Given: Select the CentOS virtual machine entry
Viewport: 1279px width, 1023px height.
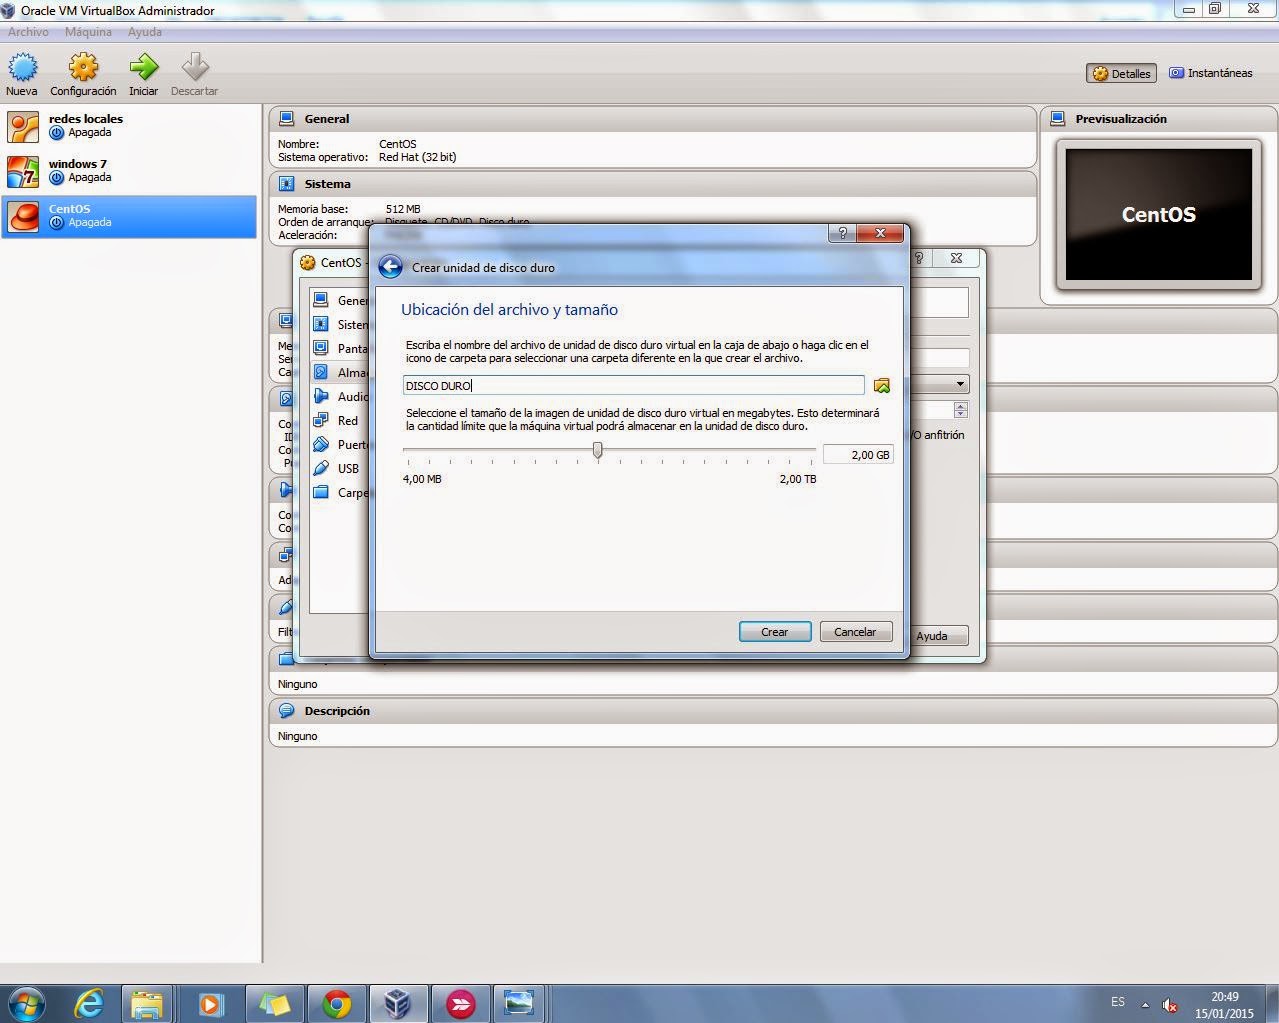Looking at the screenshot, I should [129, 216].
